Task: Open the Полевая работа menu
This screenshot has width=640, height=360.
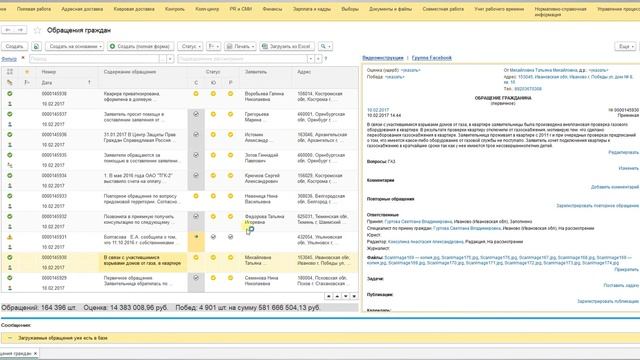Action: click(x=34, y=9)
